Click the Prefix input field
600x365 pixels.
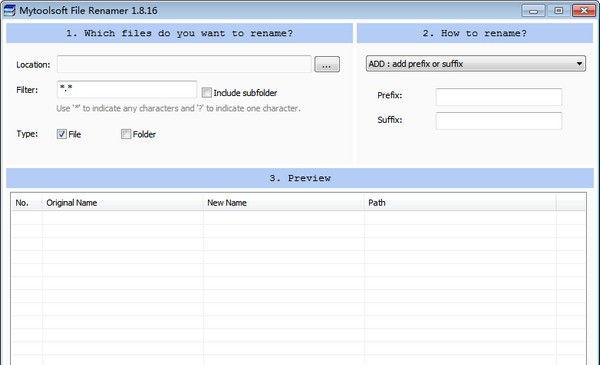click(499, 97)
